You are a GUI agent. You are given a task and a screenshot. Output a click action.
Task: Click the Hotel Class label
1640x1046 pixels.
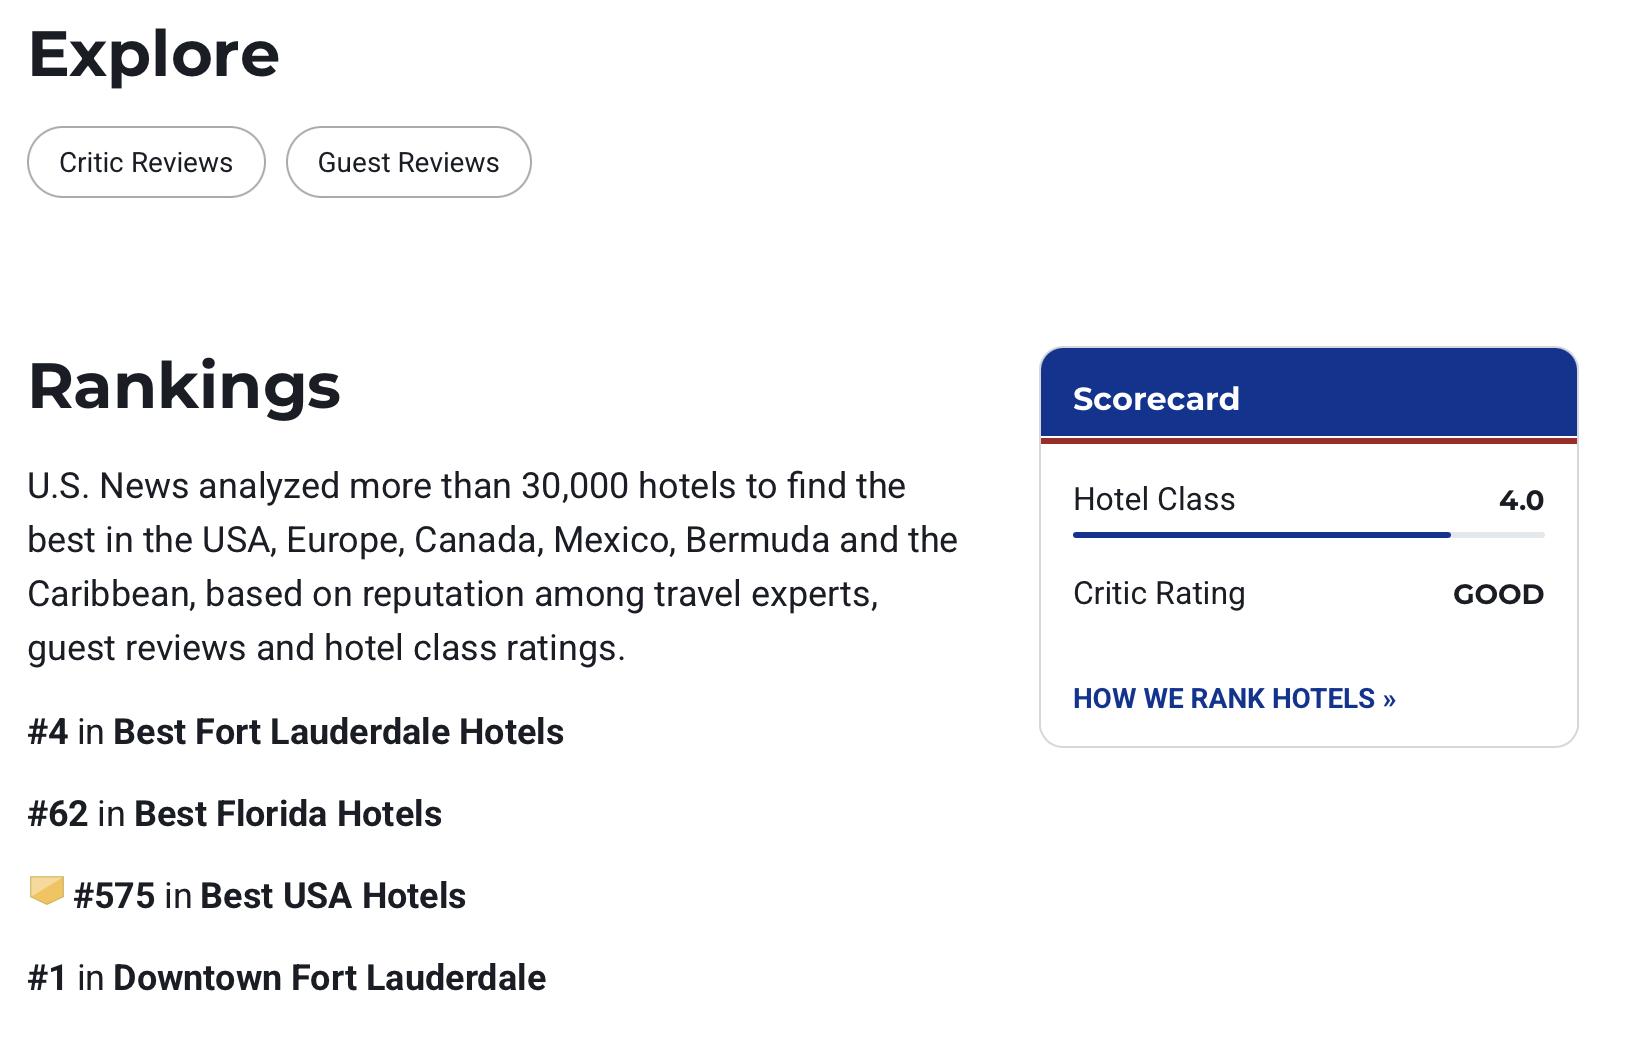point(1154,499)
